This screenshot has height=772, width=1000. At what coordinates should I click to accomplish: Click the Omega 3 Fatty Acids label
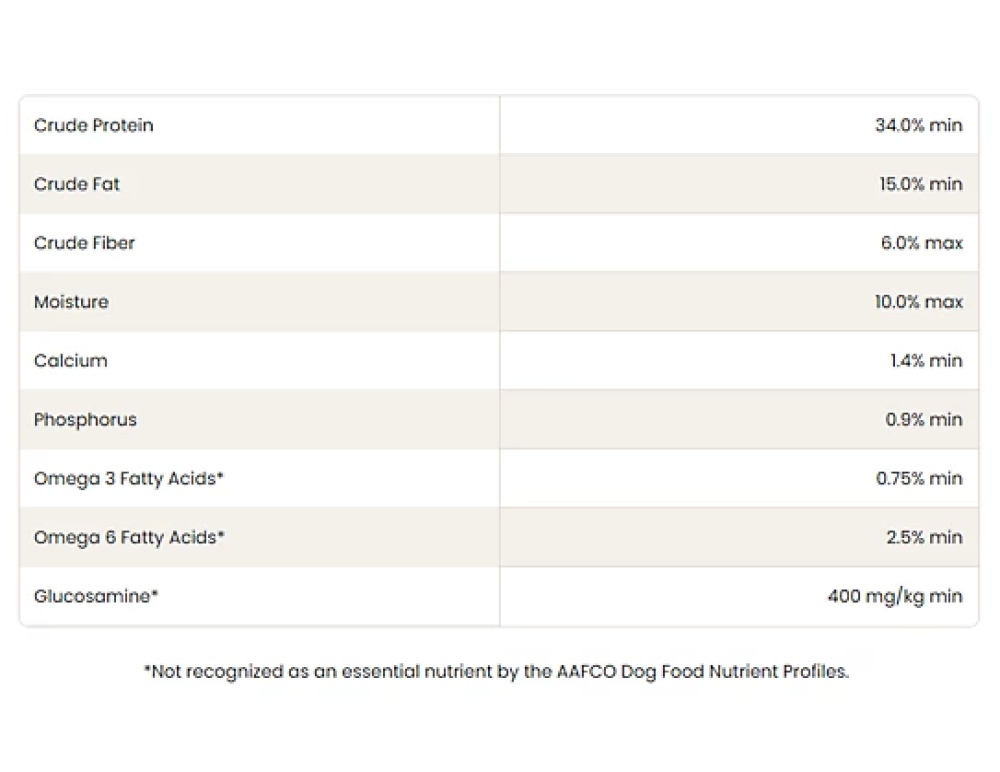point(129,479)
